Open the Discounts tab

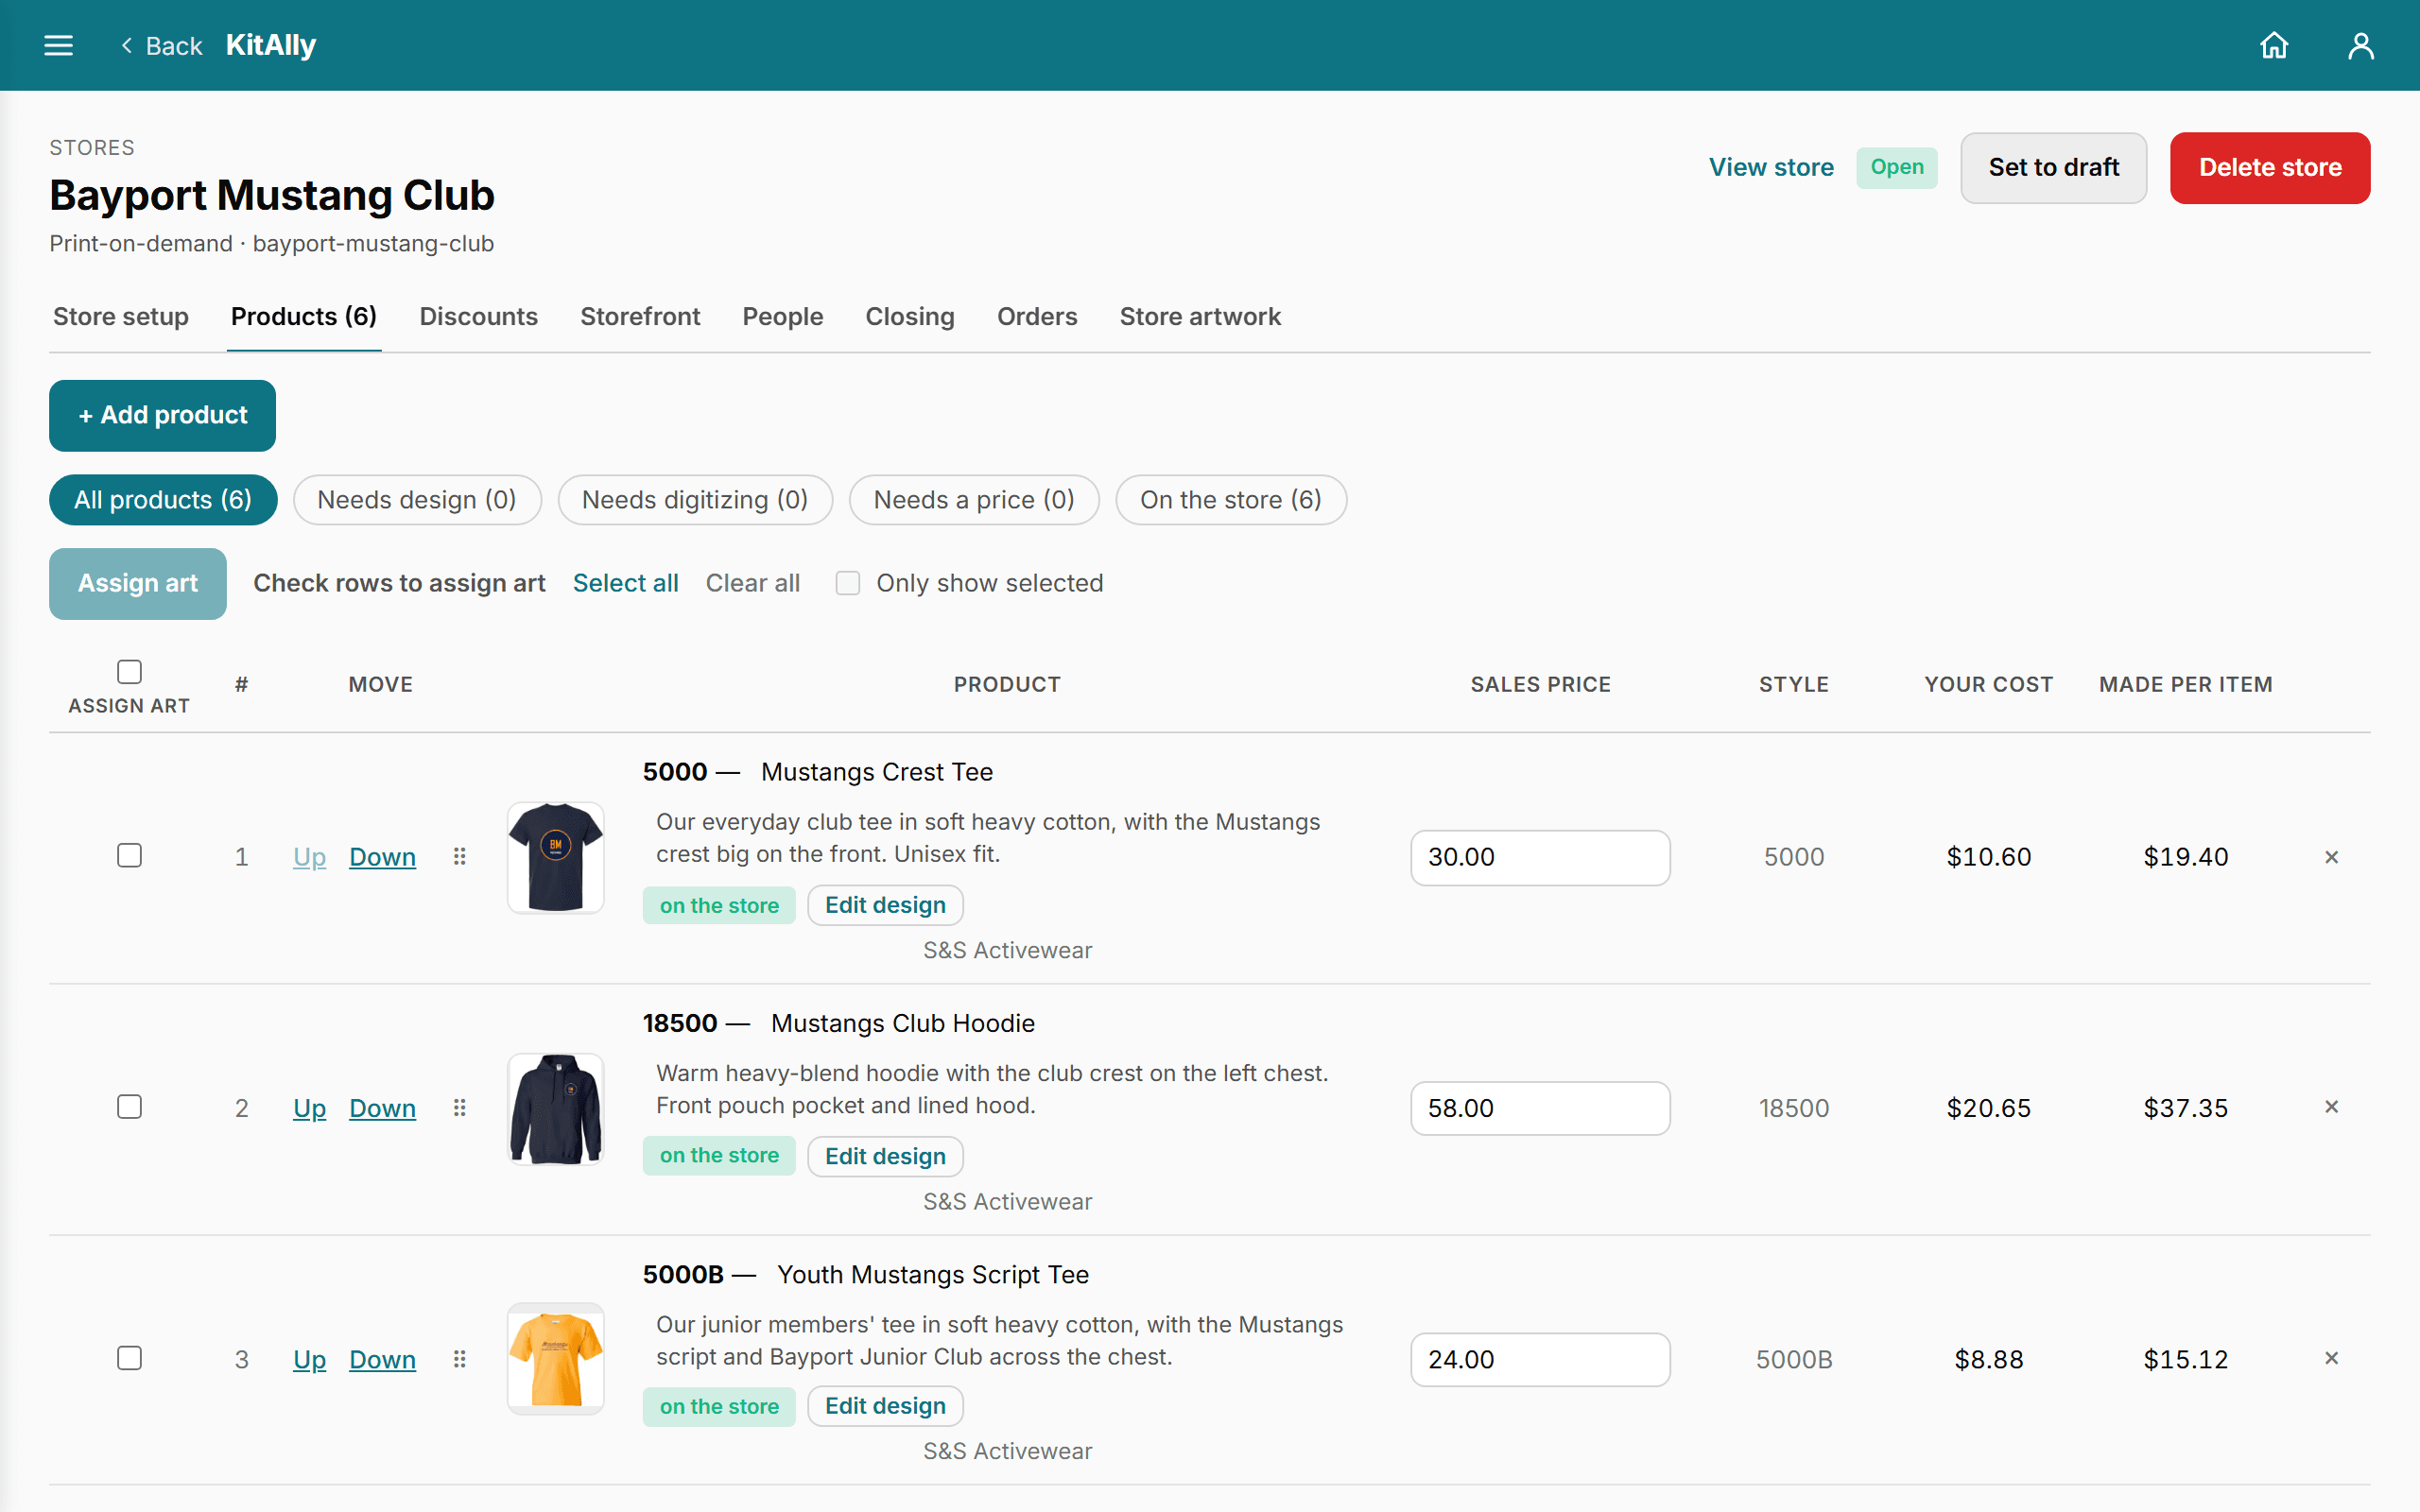[478, 316]
